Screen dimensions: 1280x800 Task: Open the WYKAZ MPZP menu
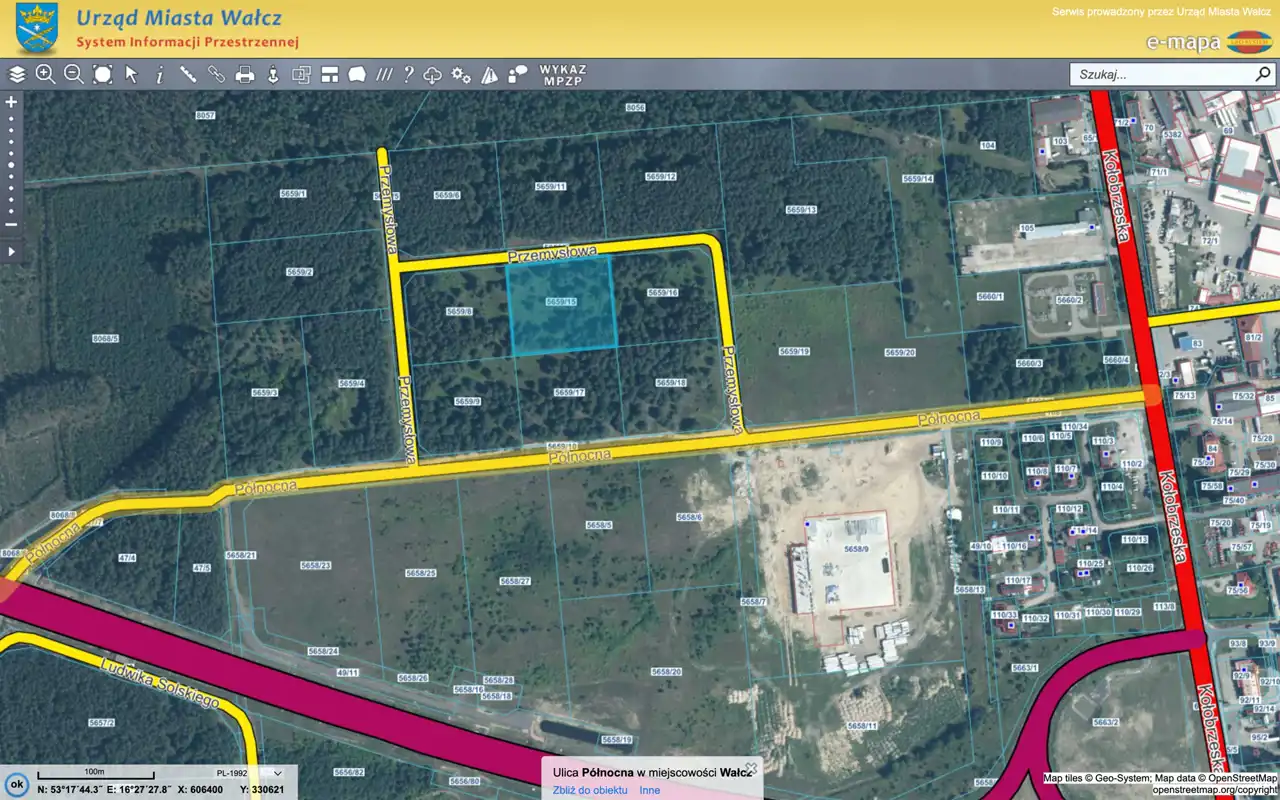[x=563, y=75]
